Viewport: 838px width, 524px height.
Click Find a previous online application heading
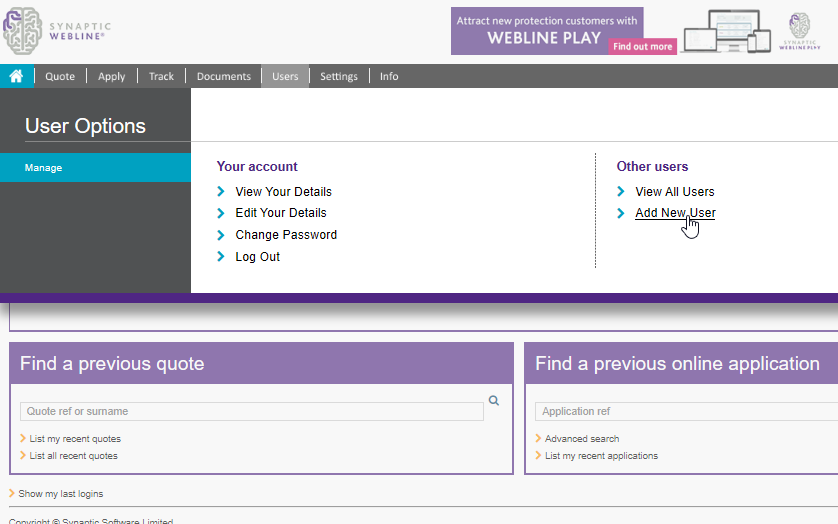tap(677, 364)
